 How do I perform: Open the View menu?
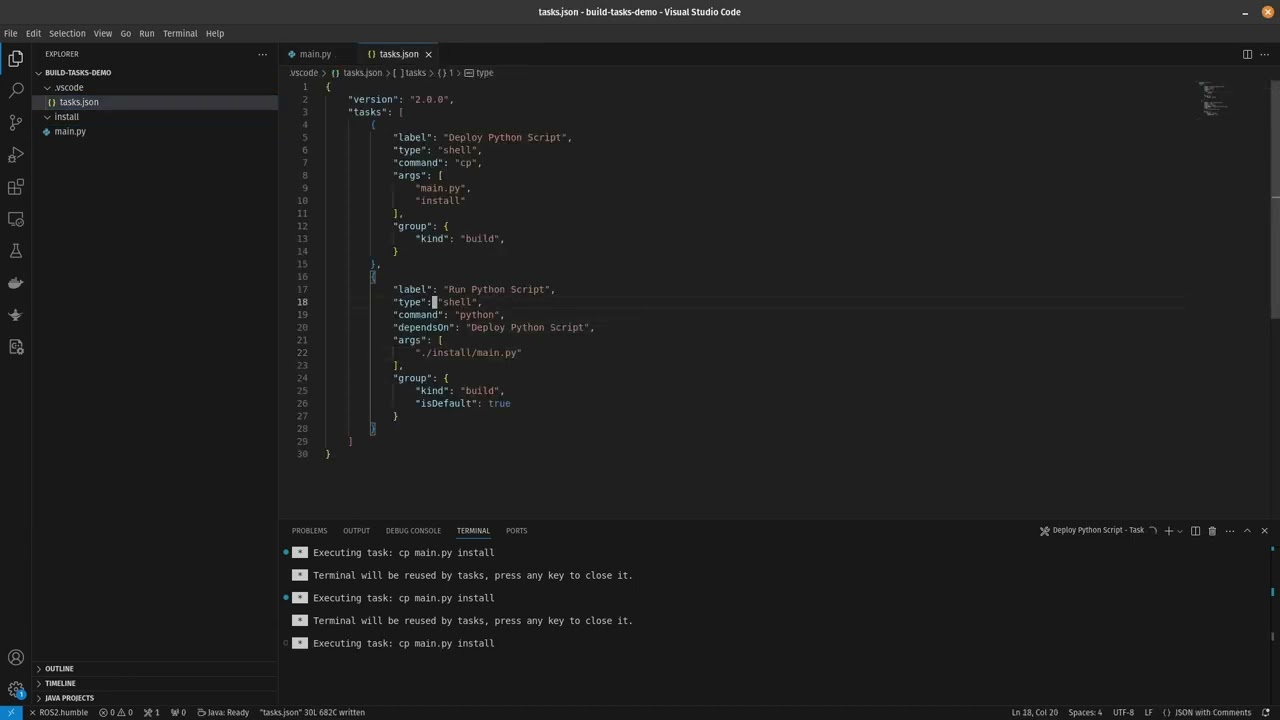click(x=103, y=33)
